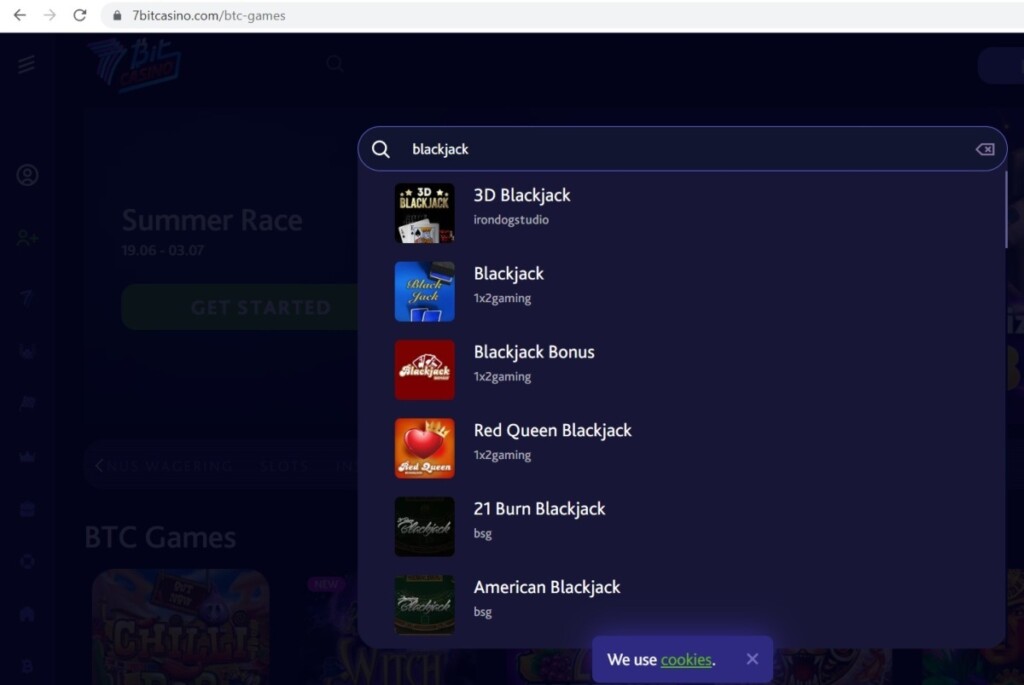Click the dimmed header search icon
The width and height of the screenshot is (1024, 685).
pyautogui.click(x=334, y=63)
